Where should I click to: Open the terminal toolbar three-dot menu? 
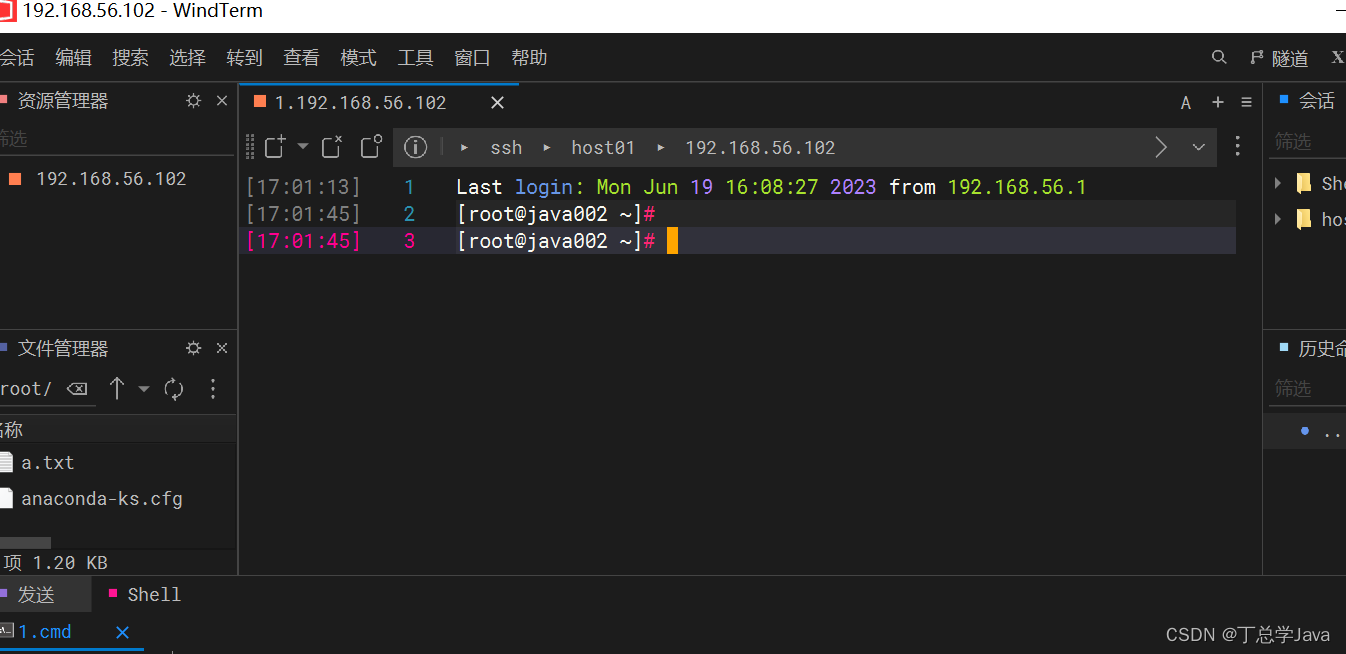1238,146
